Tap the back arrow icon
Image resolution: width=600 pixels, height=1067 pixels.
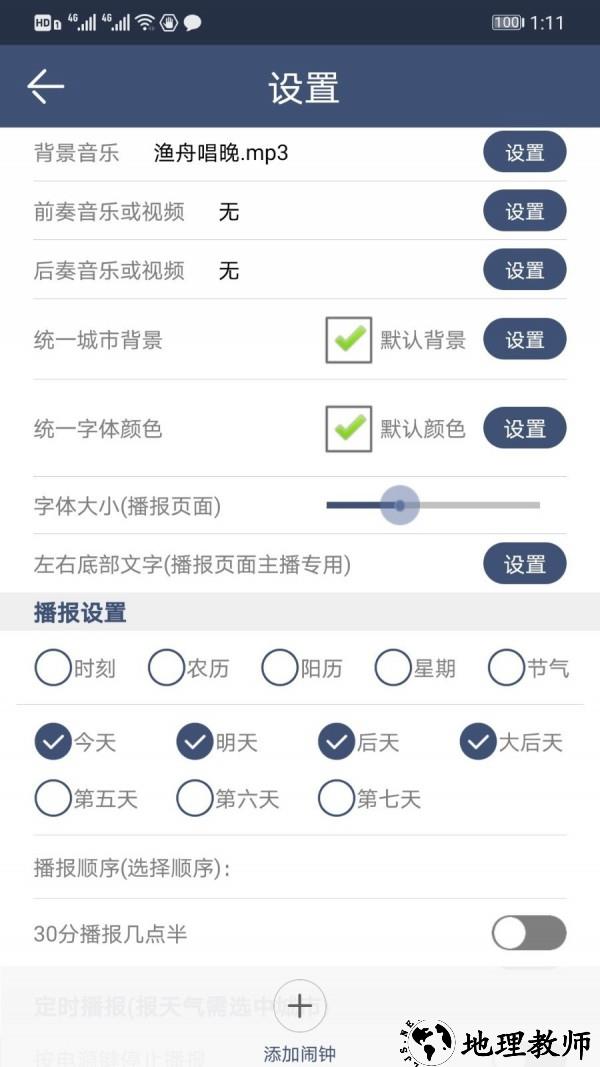click(x=46, y=87)
